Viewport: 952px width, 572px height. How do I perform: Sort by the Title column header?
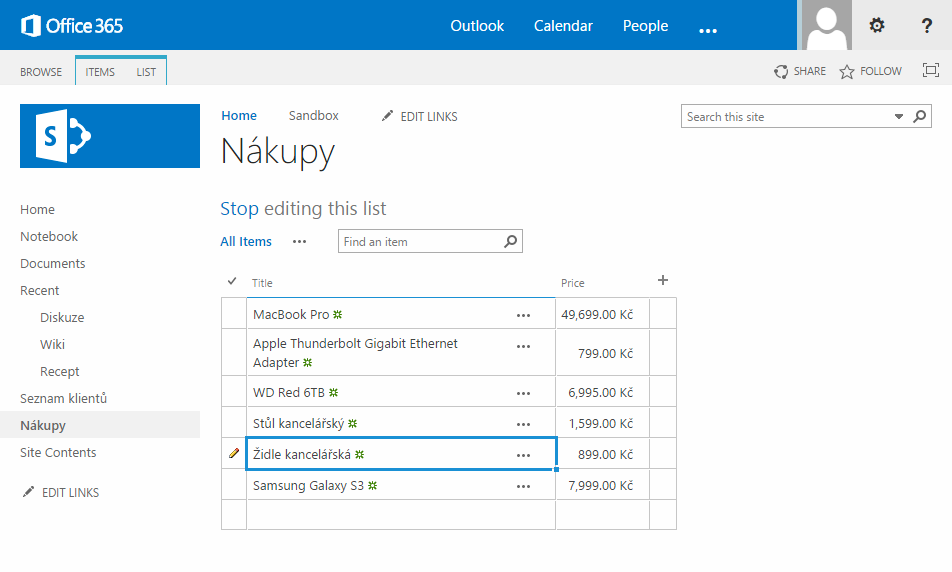coord(262,283)
